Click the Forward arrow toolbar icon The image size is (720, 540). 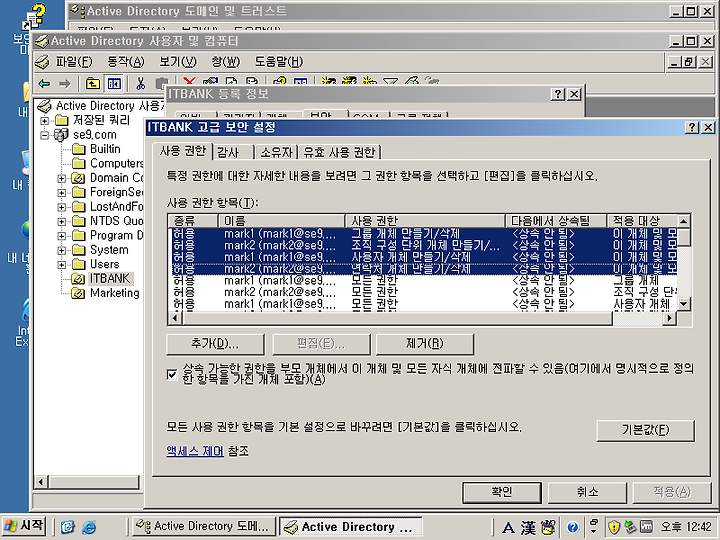coord(65,84)
